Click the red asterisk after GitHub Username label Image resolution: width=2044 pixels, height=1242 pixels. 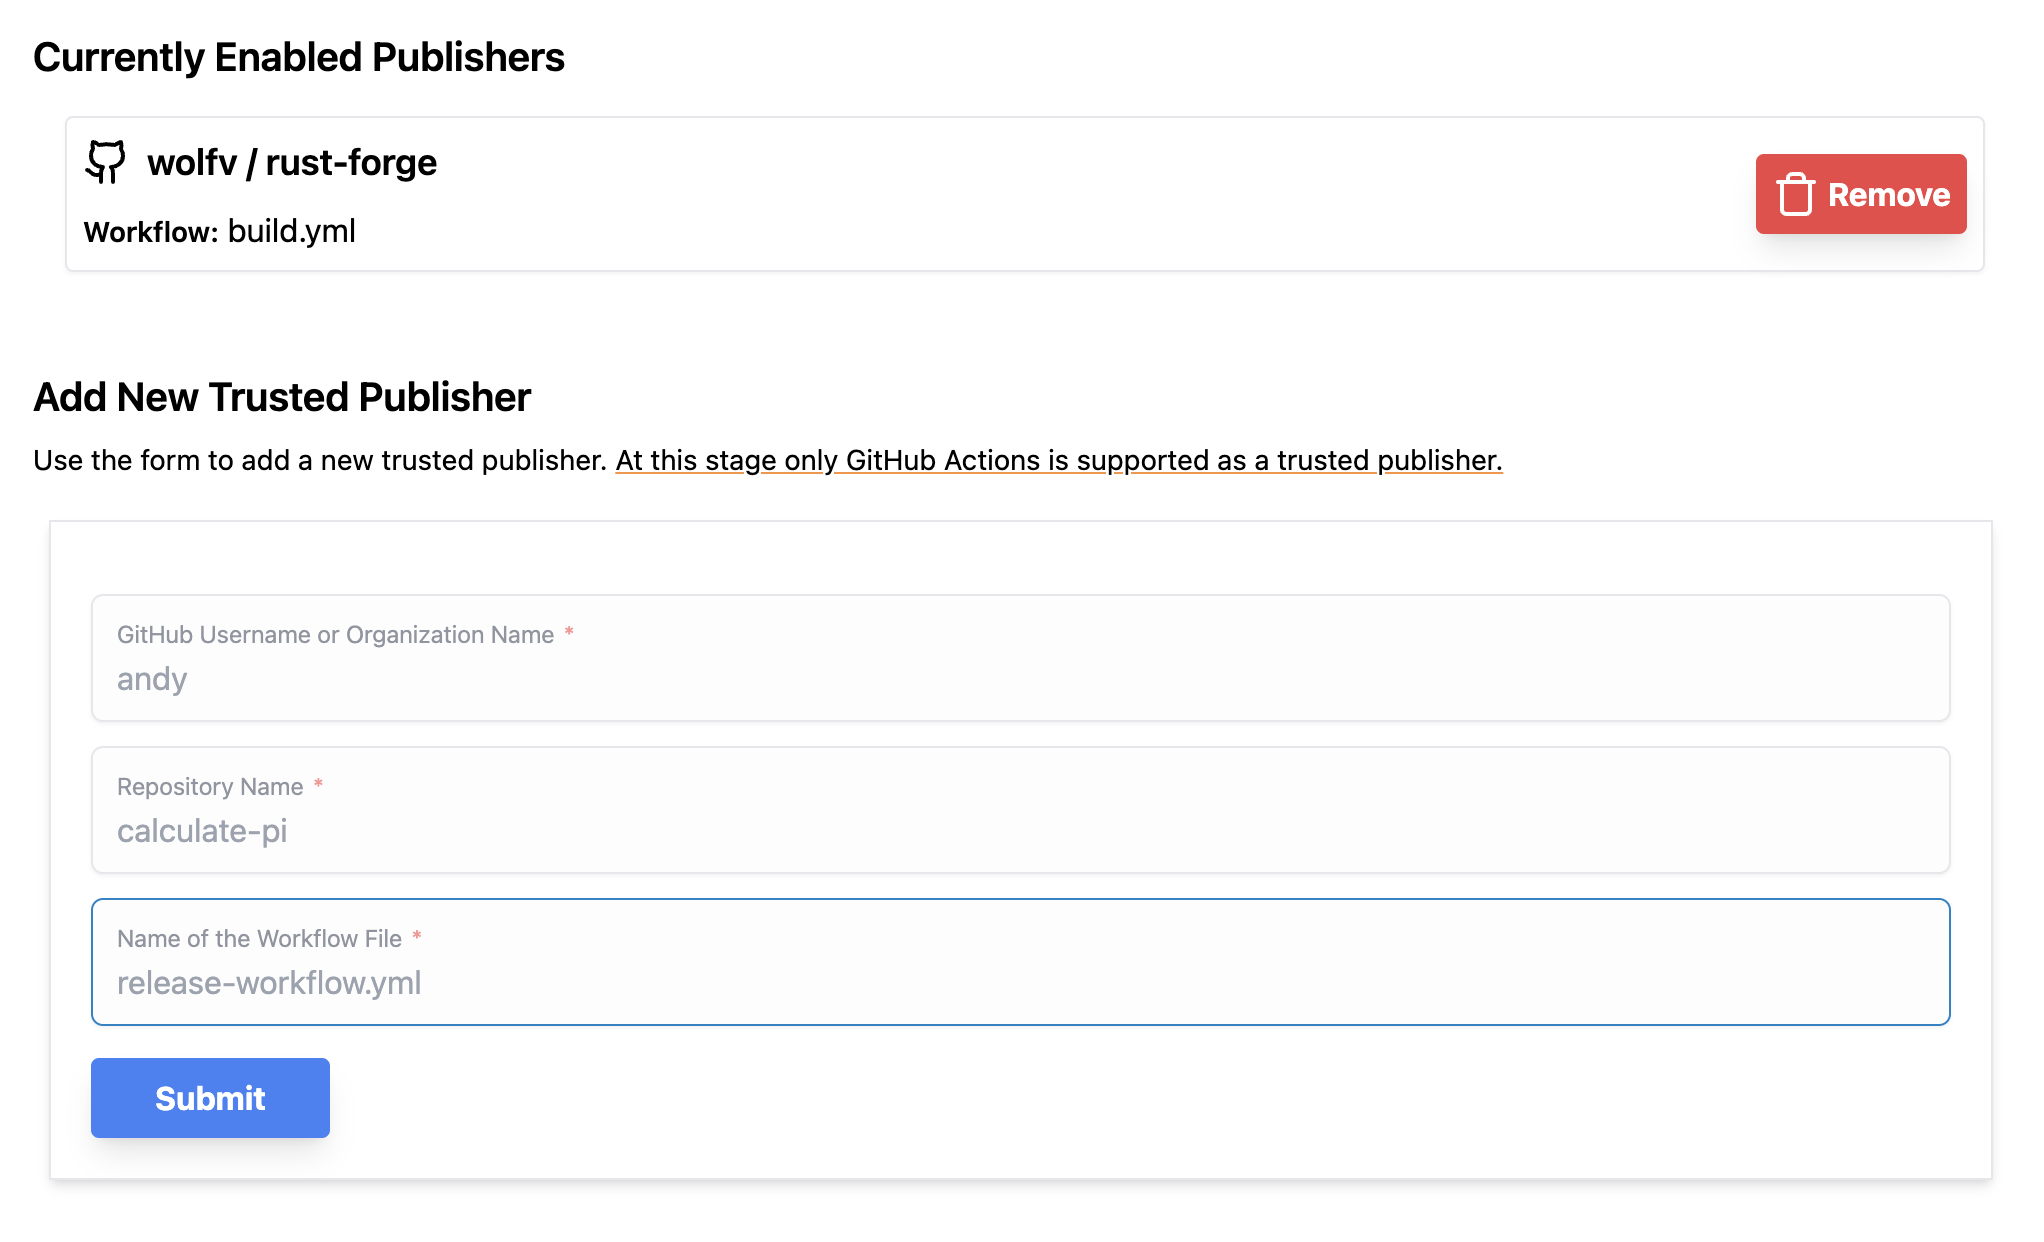pos(569,633)
